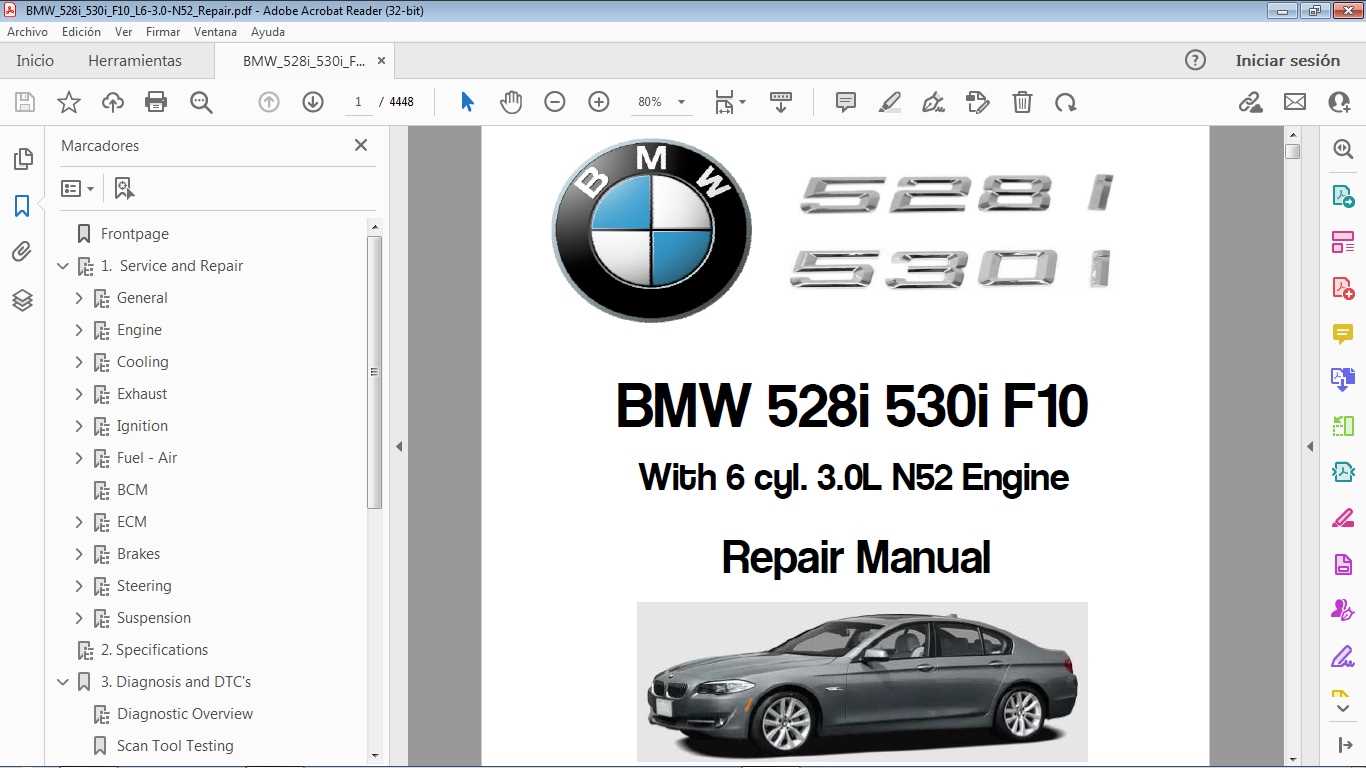
Task: Open bookmark options dropdown
Action: coord(78,188)
